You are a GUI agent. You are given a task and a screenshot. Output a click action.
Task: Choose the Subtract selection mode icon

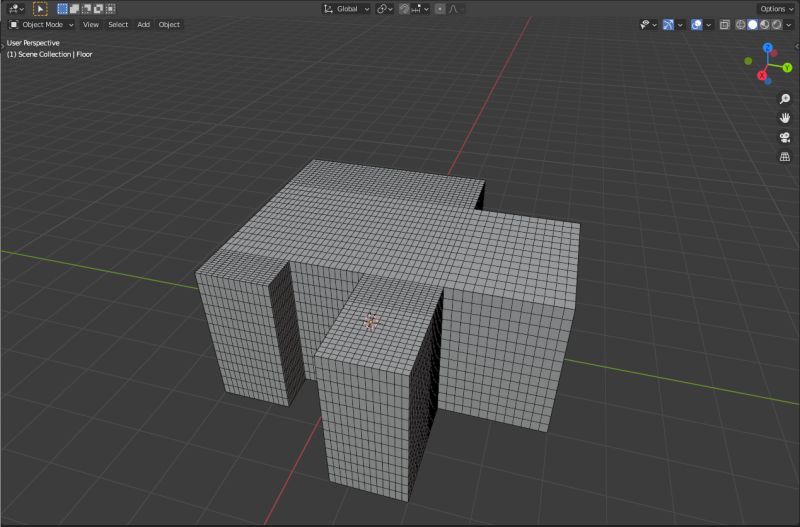[86, 9]
